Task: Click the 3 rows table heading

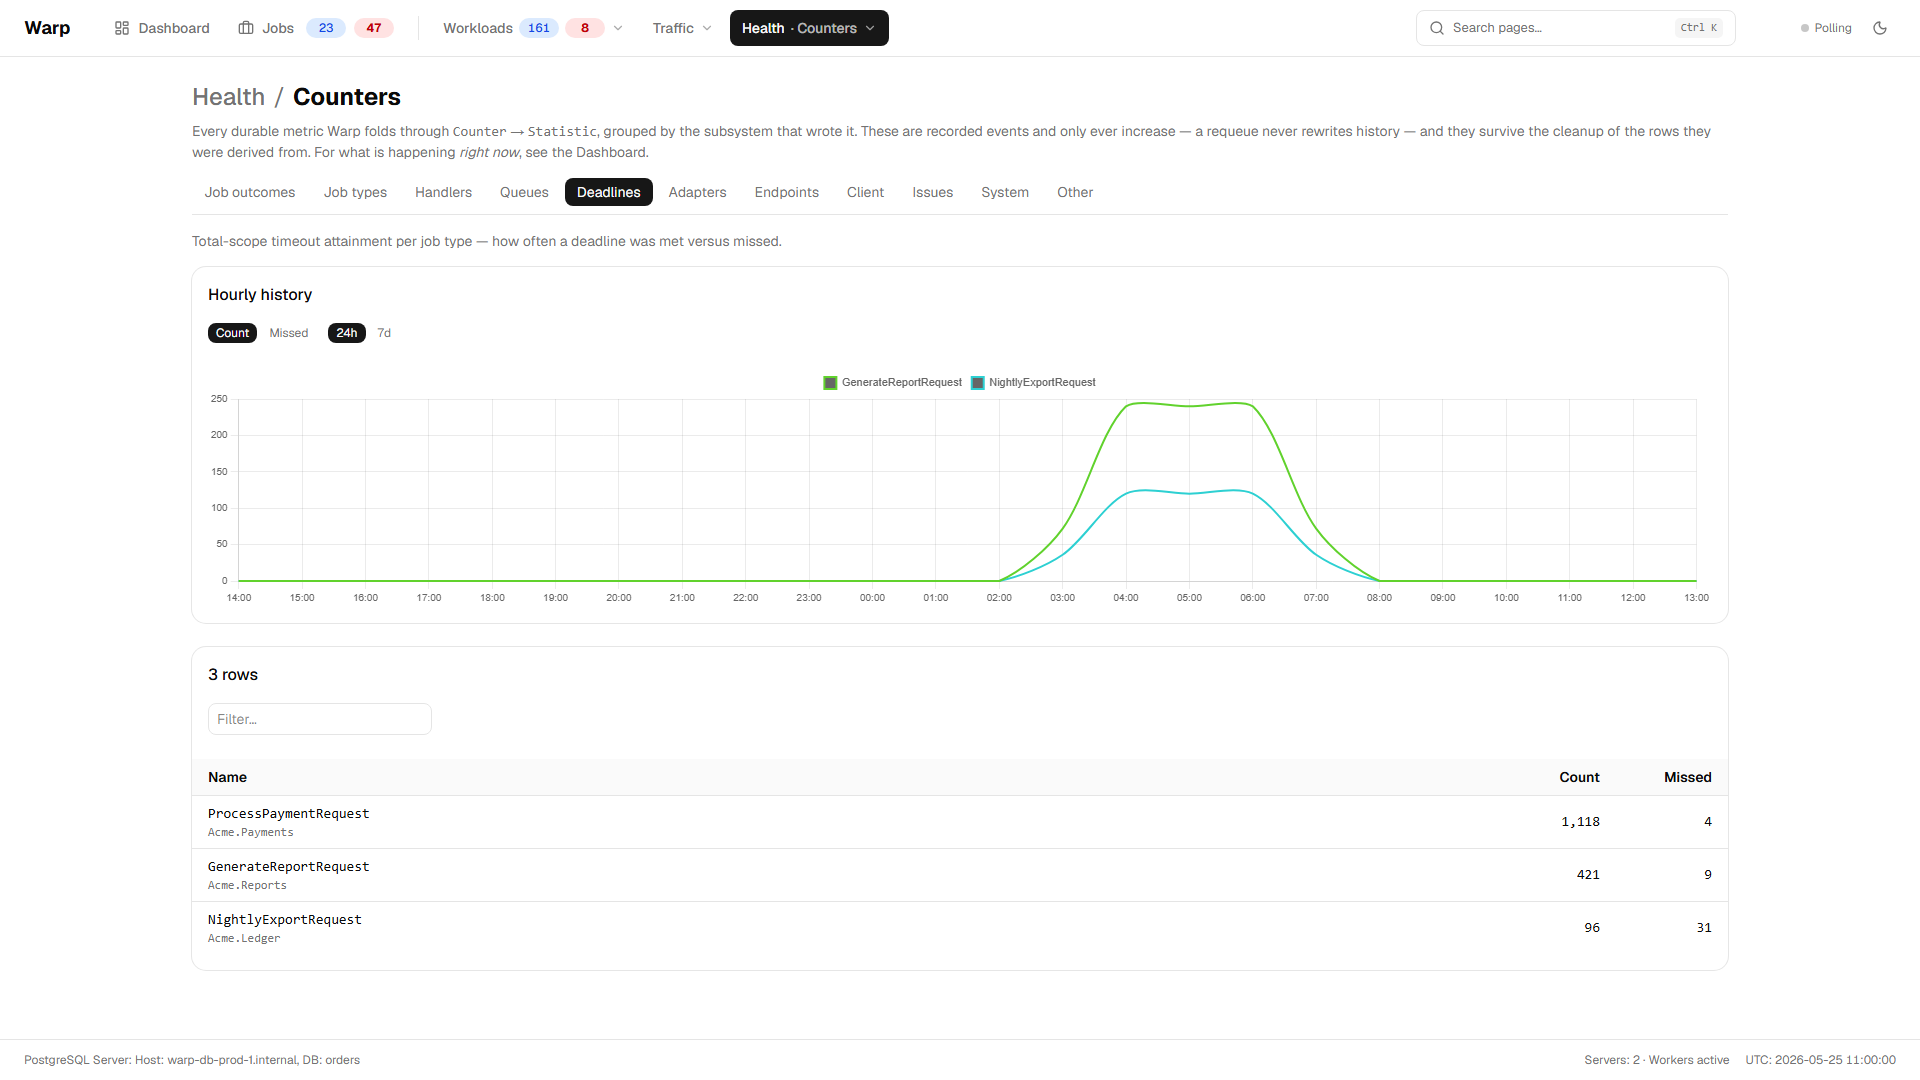Action: [x=233, y=675]
